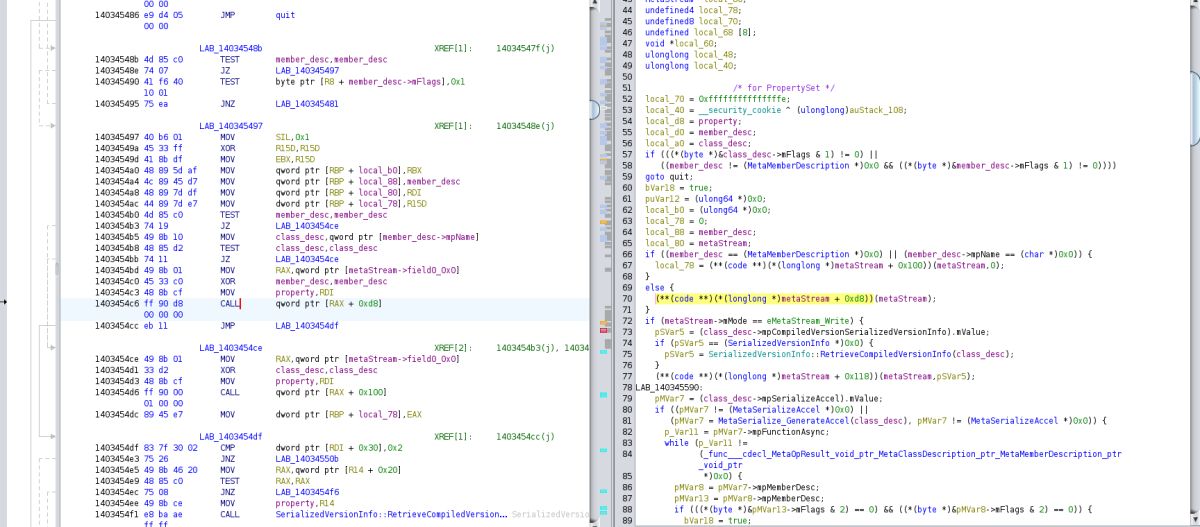
Task: Click the CALL mnemonic at 1403454c6
Action: coord(229,302)
